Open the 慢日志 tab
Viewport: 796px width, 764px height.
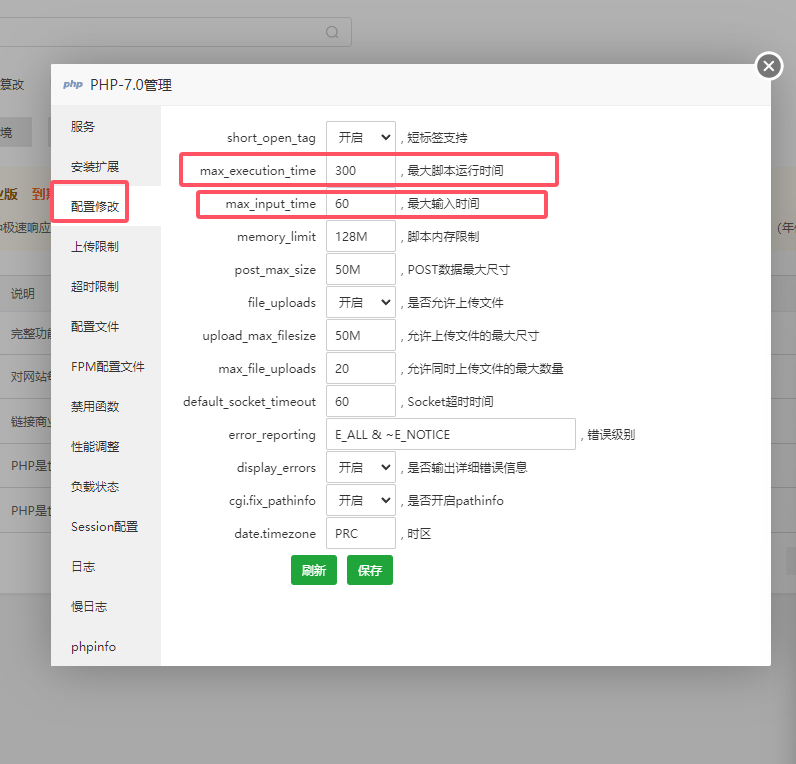pos(106,606)
